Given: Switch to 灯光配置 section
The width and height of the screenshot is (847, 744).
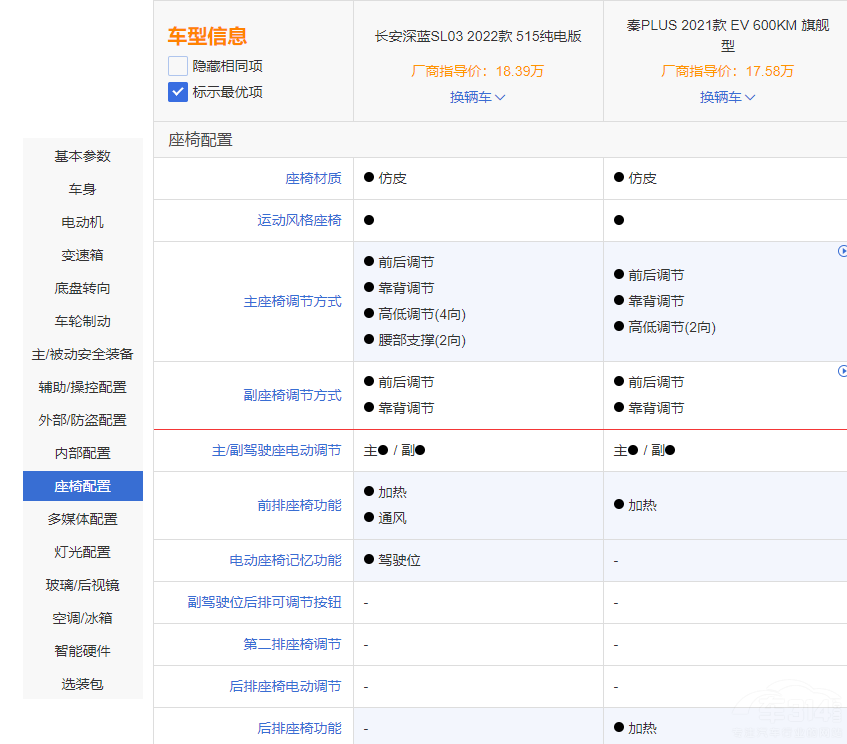Looking at the screenshot, I should click(83, 552).
